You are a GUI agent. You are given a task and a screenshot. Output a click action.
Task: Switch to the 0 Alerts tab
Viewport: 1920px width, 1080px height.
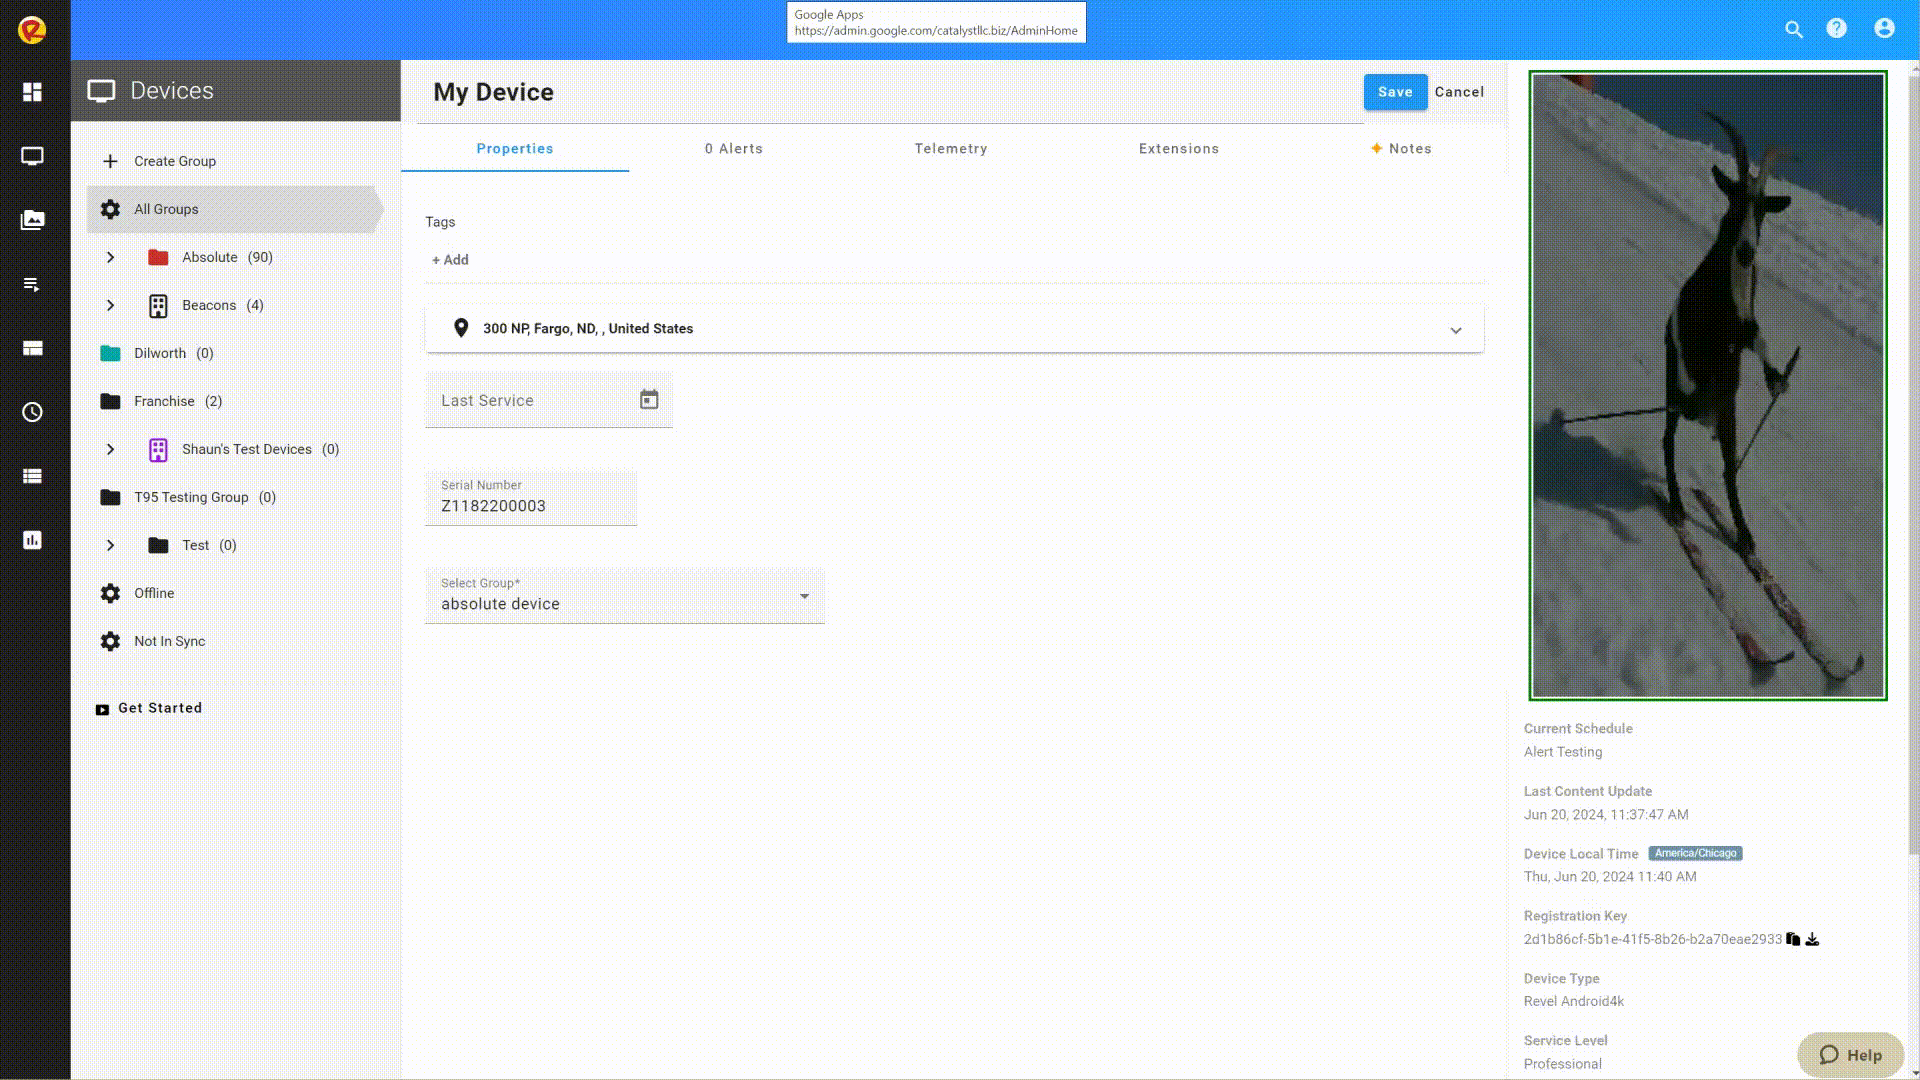click(x=734, y=148)
